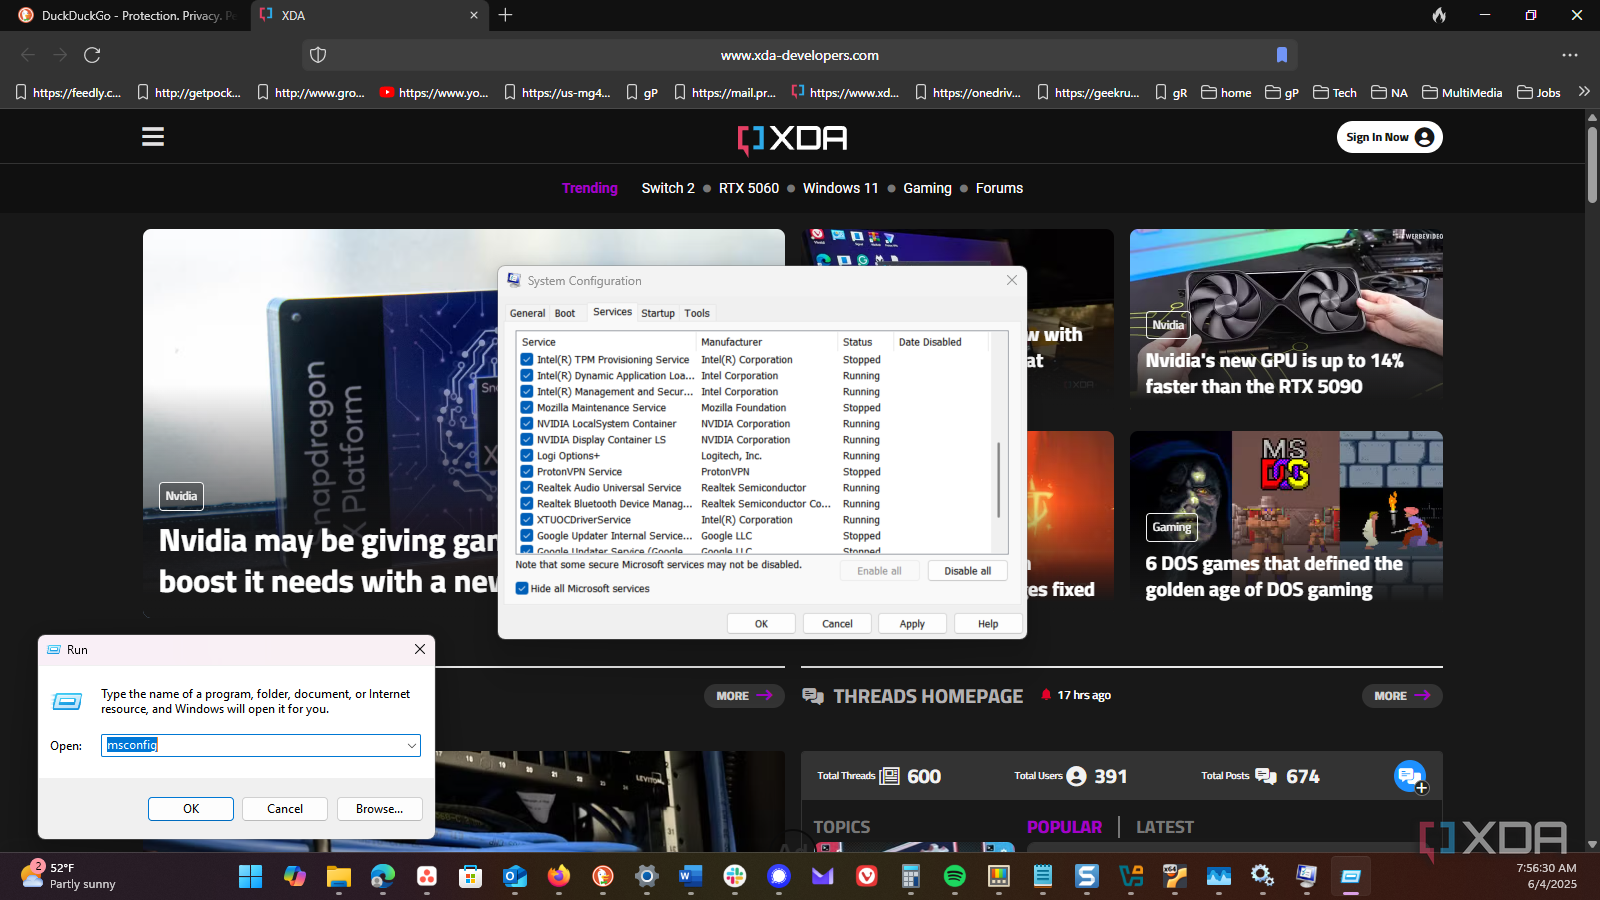Select the Services tab
The width and height of the screenshot is (1600, 900).
click(x=612, y=312)
